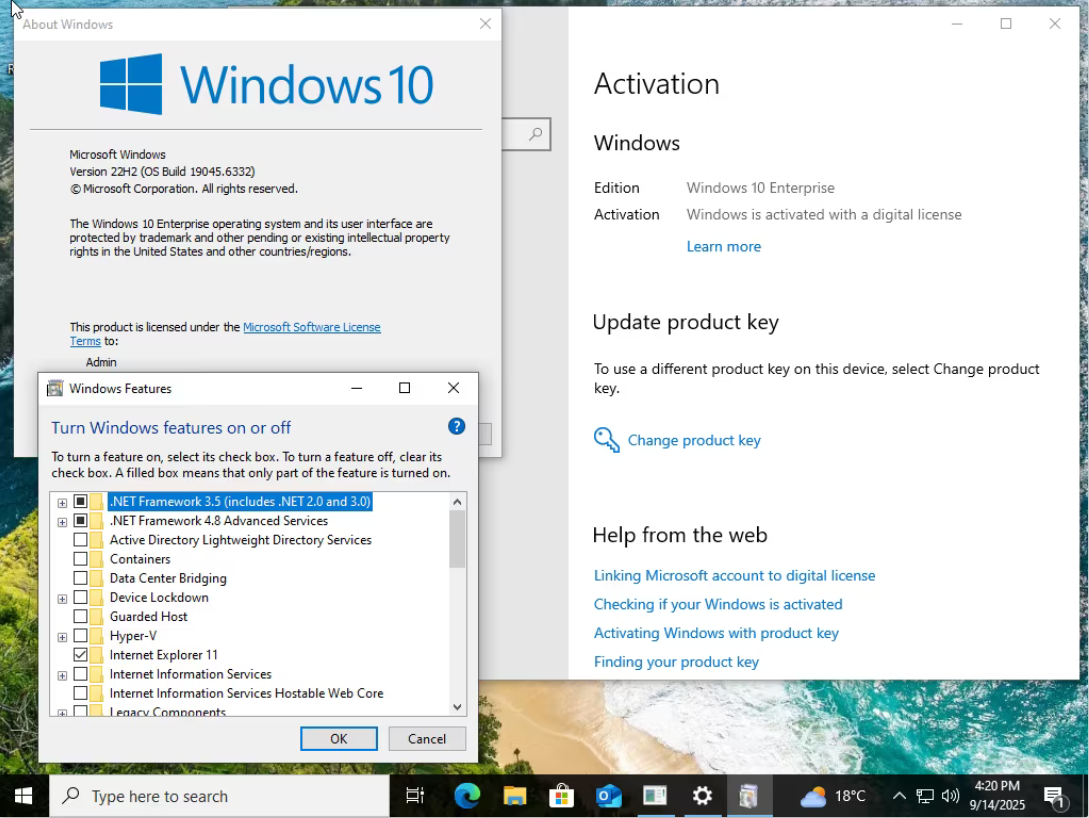Switch to the Settings gear taskbar icon
The image size is (1089, 818).
(702, 796)
